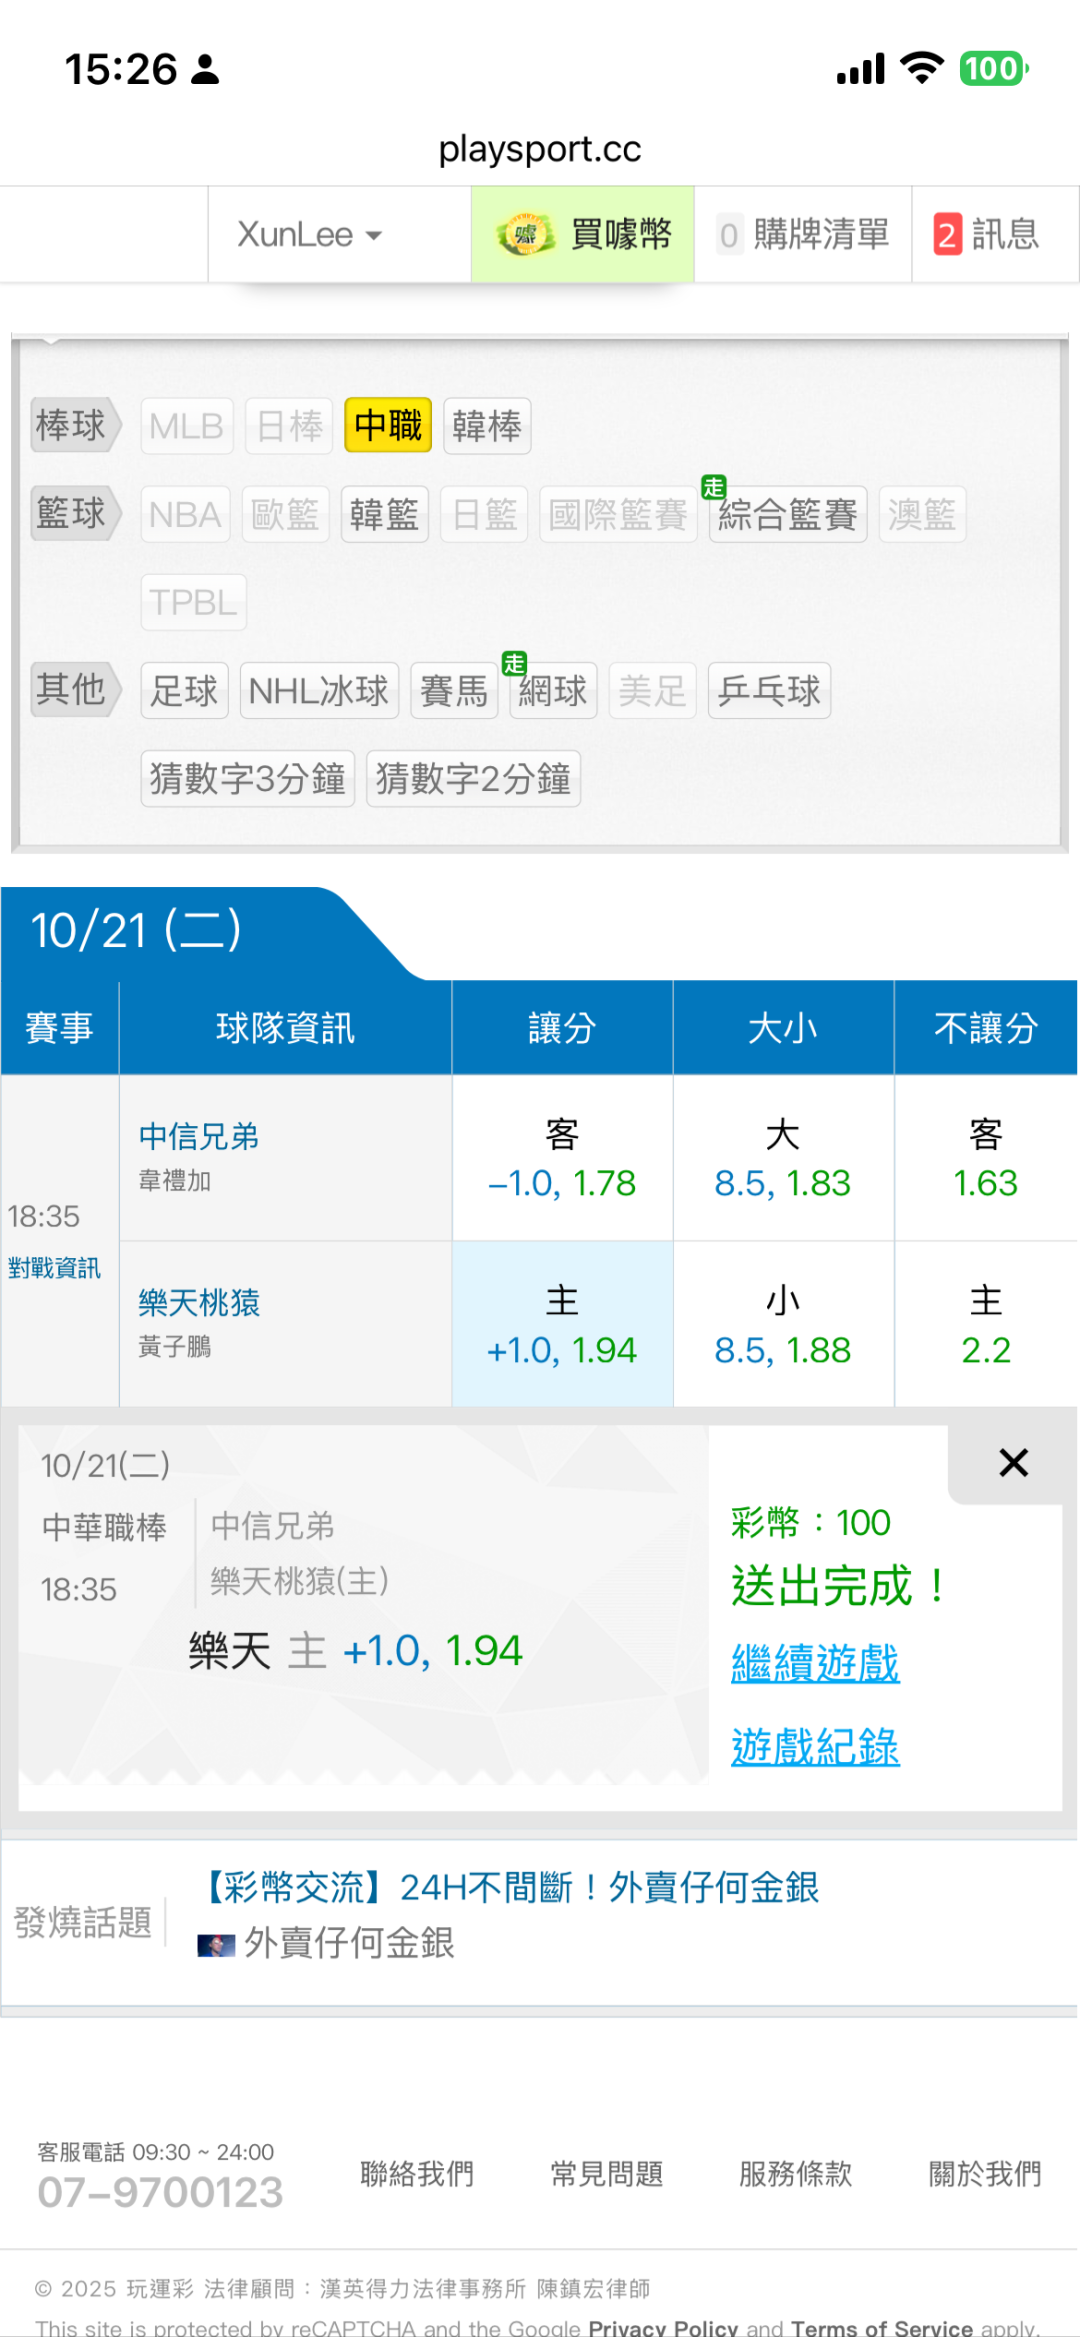
Task: Switch to the 韓籃 league
Action: [384, 515]
